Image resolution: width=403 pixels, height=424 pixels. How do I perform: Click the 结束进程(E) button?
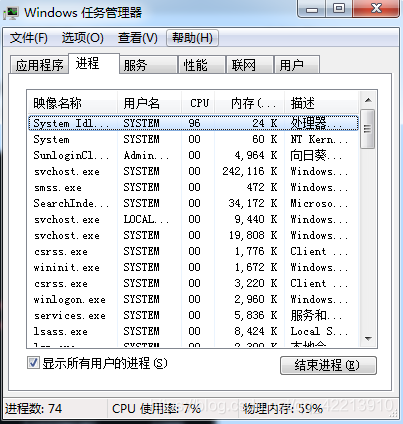(x=328, y=365)
